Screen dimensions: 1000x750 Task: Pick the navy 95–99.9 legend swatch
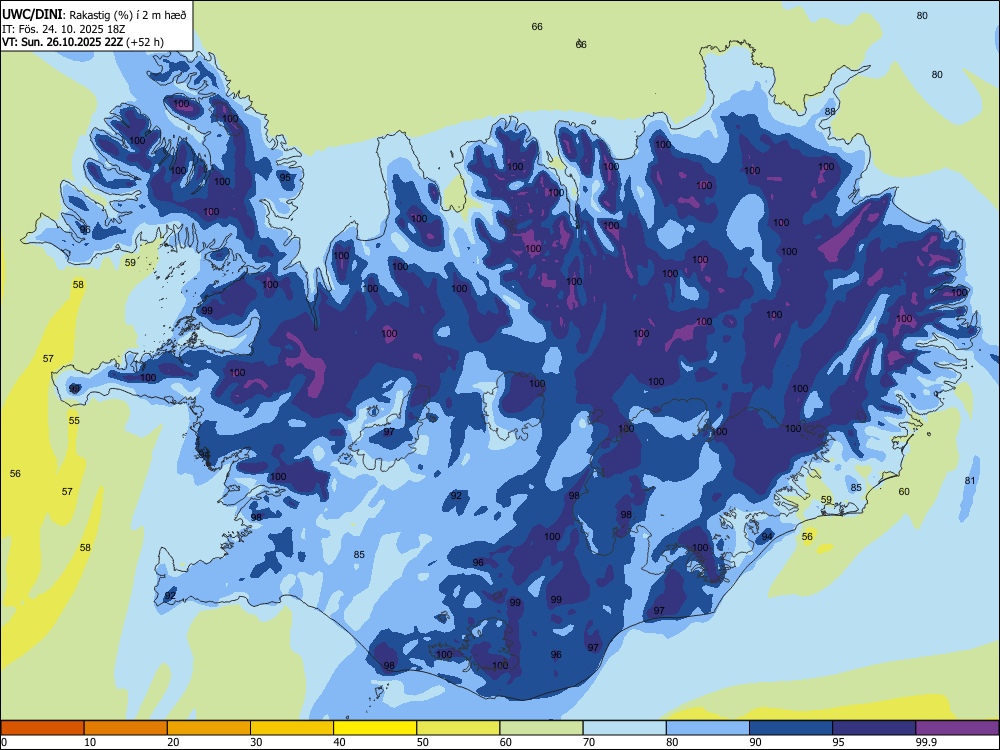click(x=874, y=728)
